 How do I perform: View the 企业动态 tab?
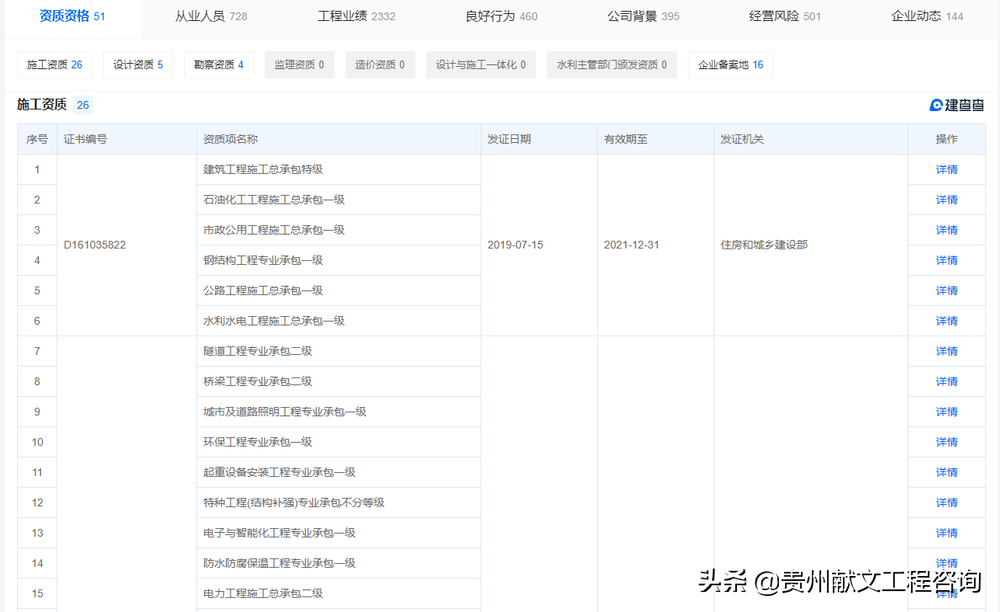tap(927, 16)
